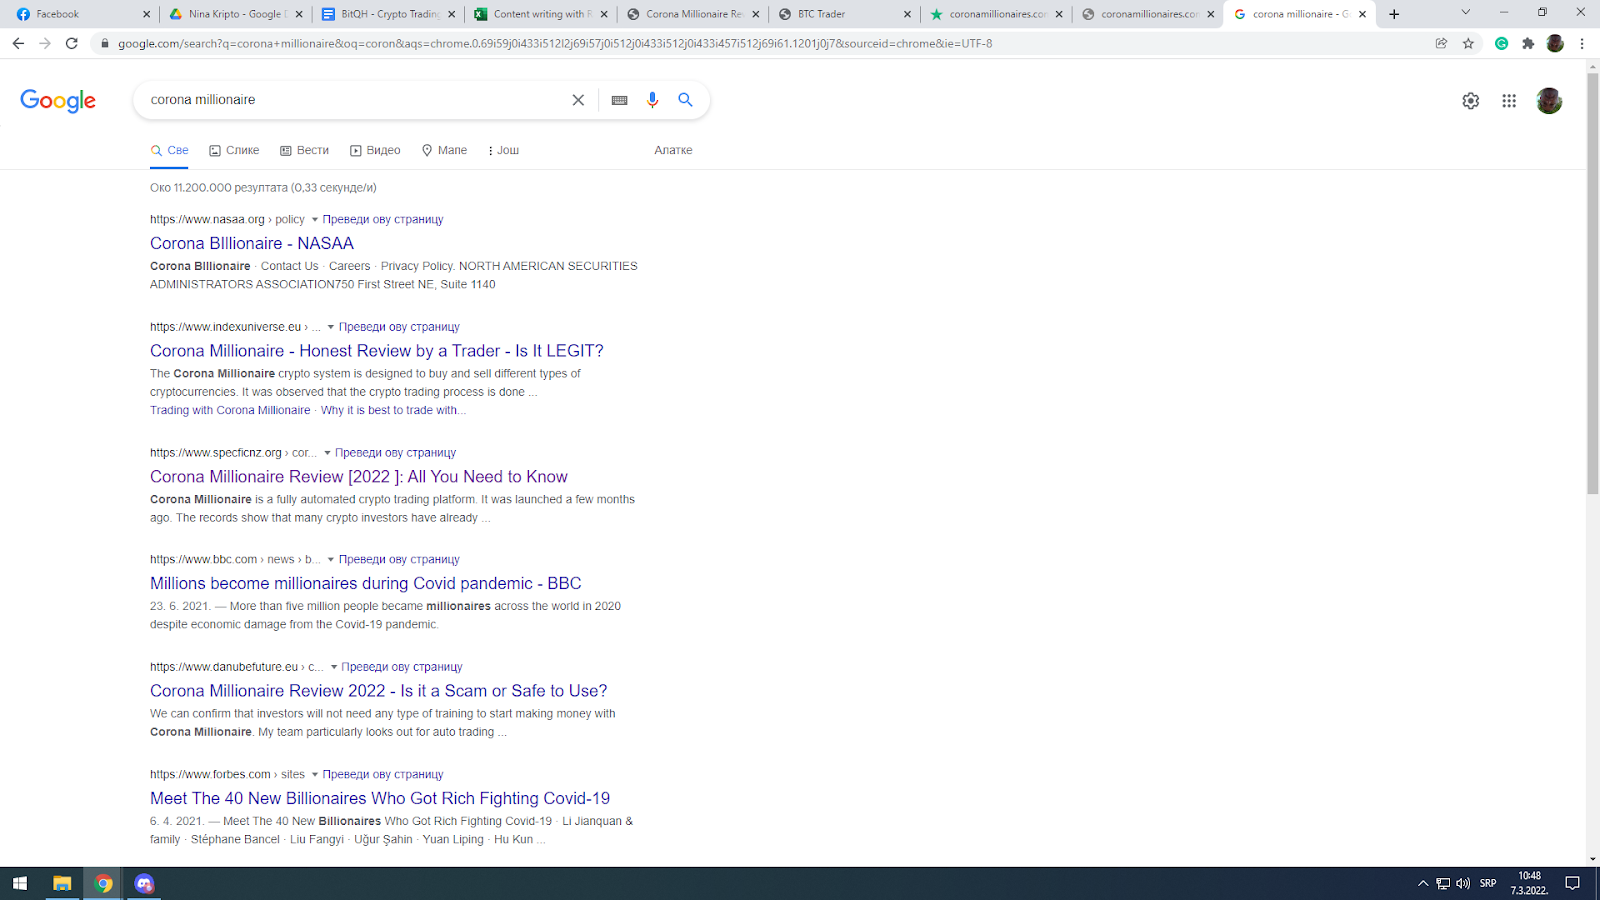
Task: View site information lock icon
Action: (104, 43)
